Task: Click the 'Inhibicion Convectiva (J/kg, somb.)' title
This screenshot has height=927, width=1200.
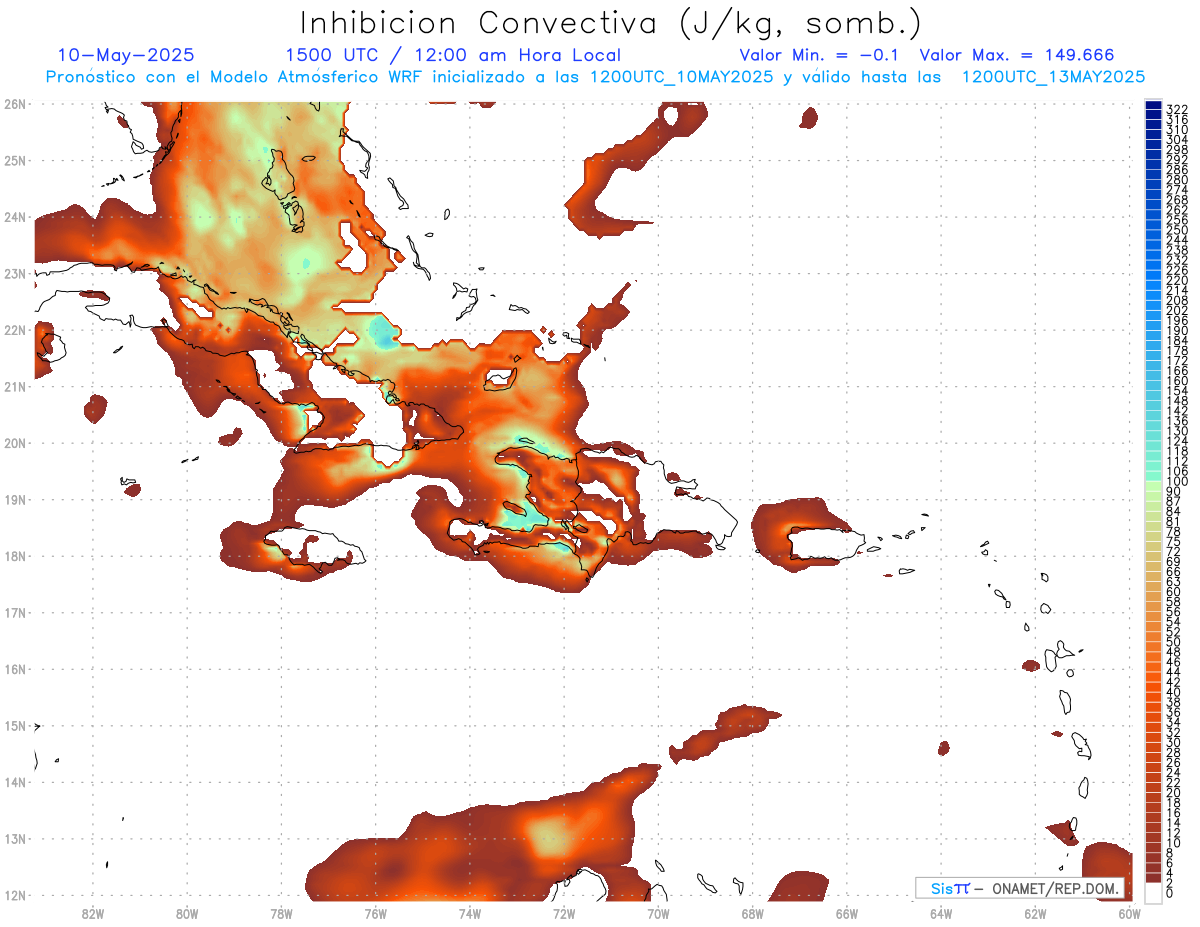Action: coord(610,24)
